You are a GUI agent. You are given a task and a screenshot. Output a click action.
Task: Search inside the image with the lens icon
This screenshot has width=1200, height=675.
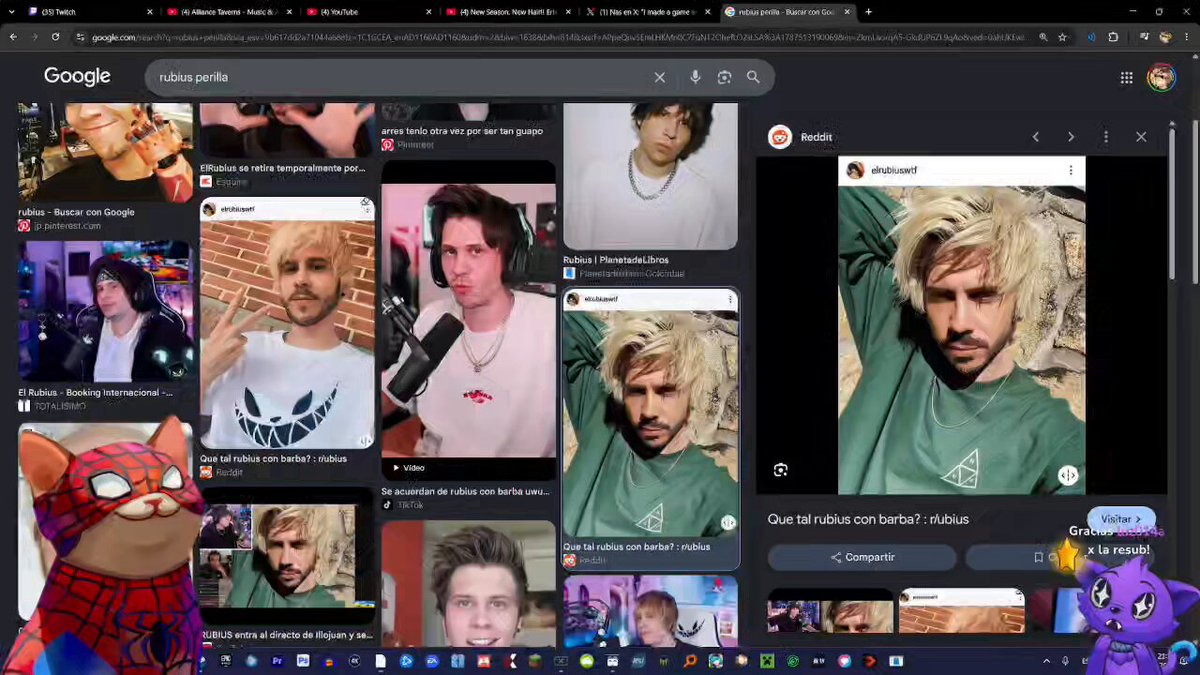pyautogui.click(x=780, y=470)
